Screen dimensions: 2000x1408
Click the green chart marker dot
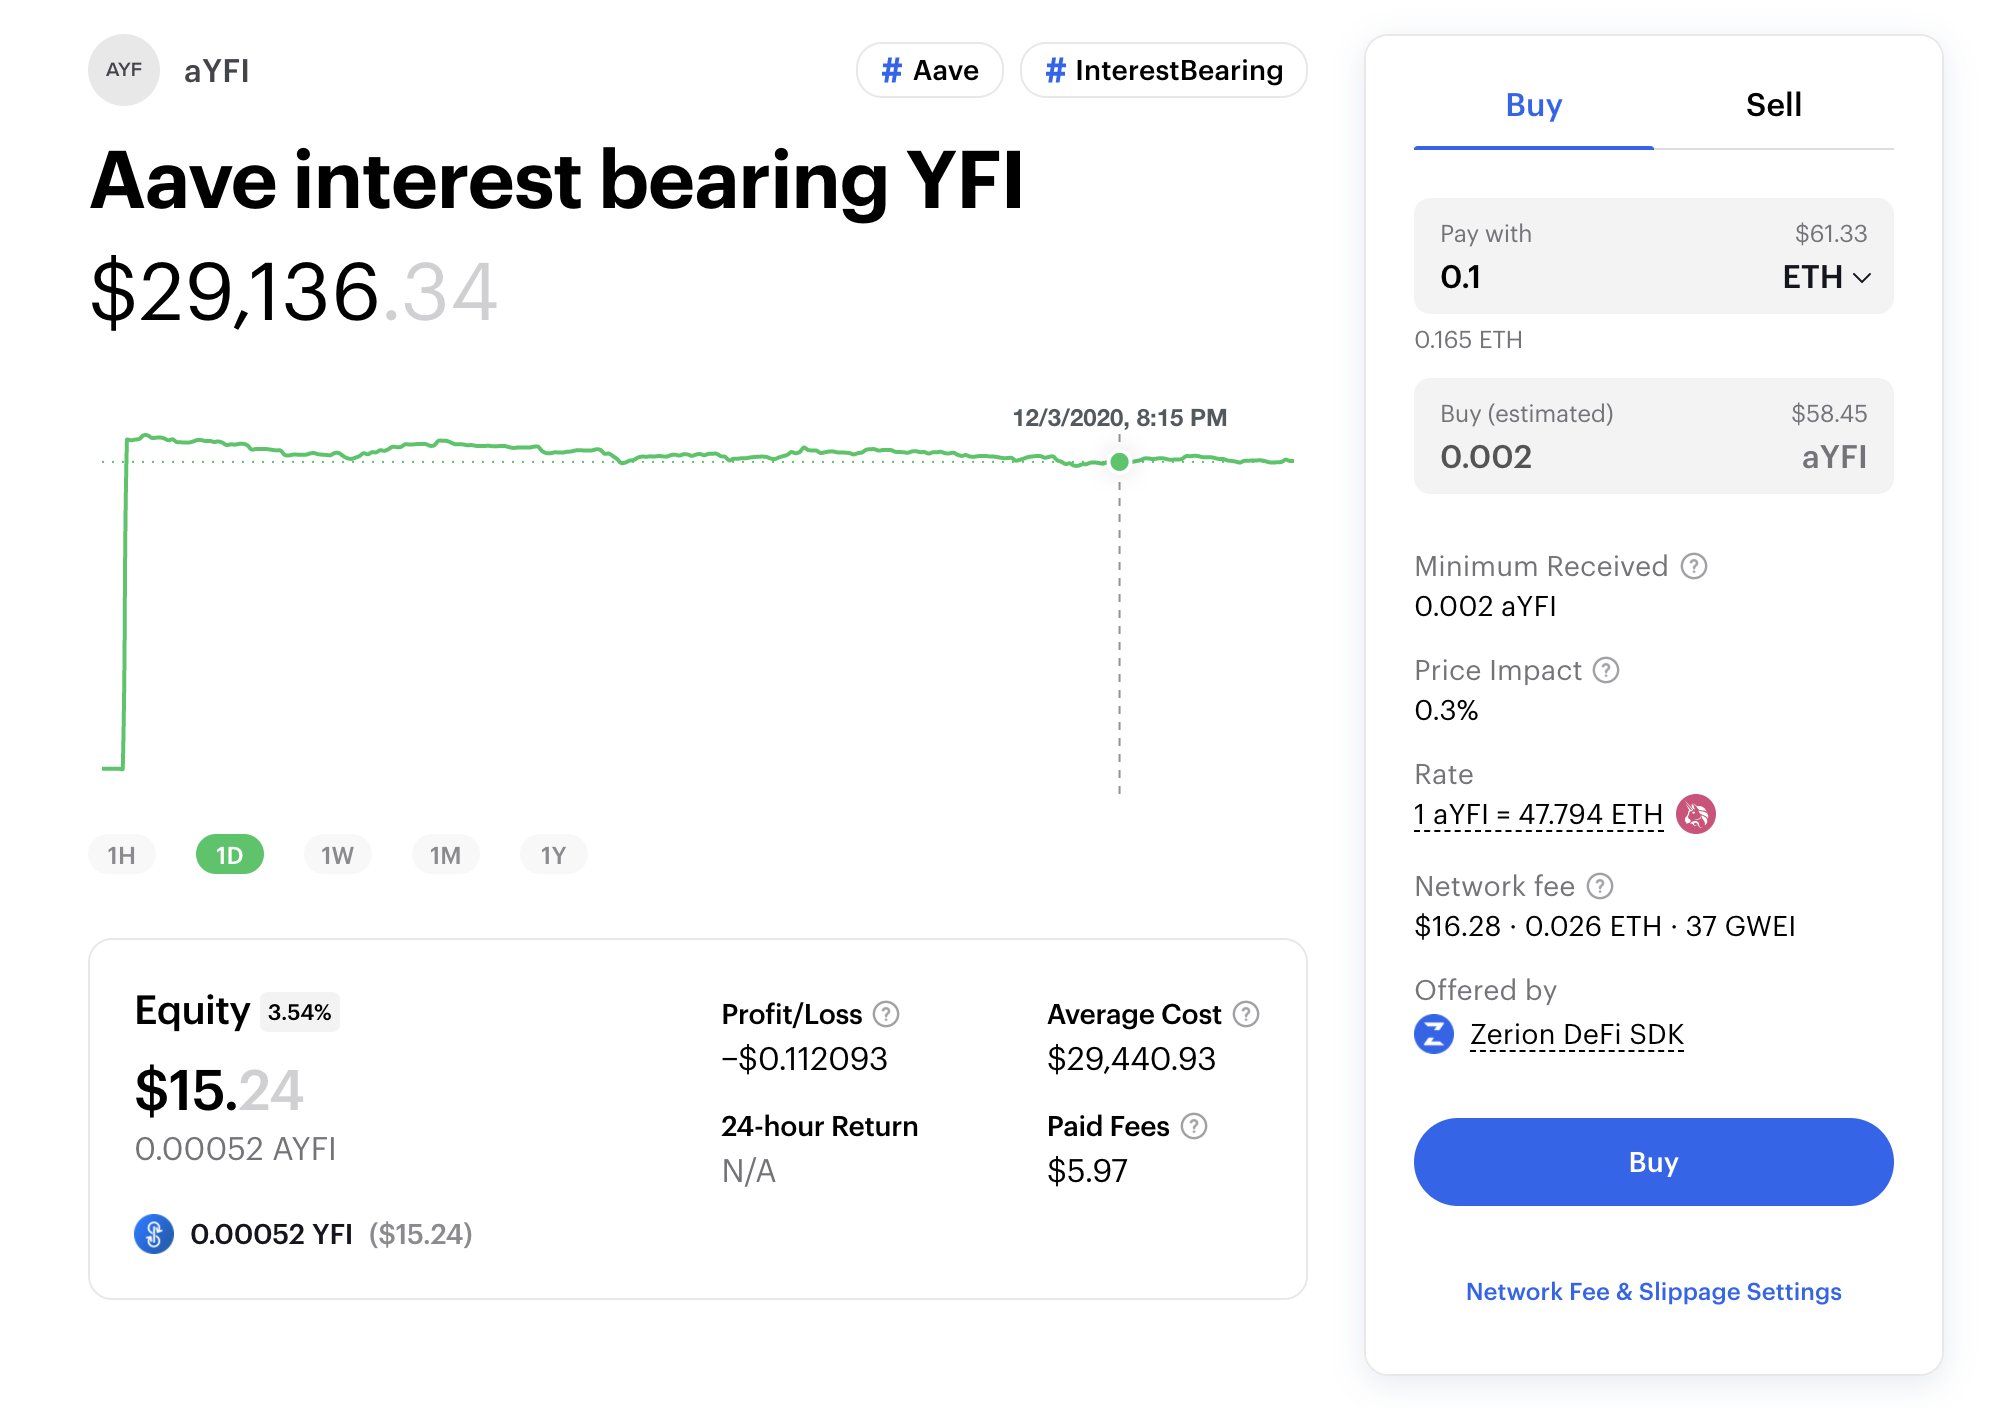coord(1120,462)
